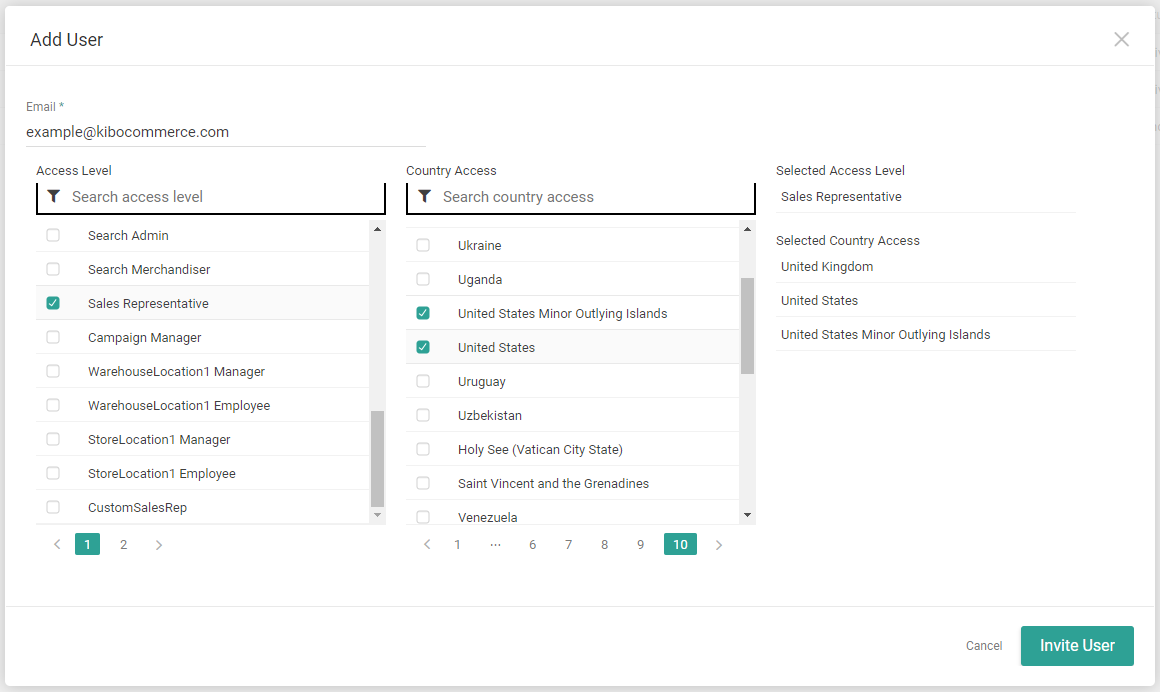Open page 6 of the Country Access list

(532, 544)
